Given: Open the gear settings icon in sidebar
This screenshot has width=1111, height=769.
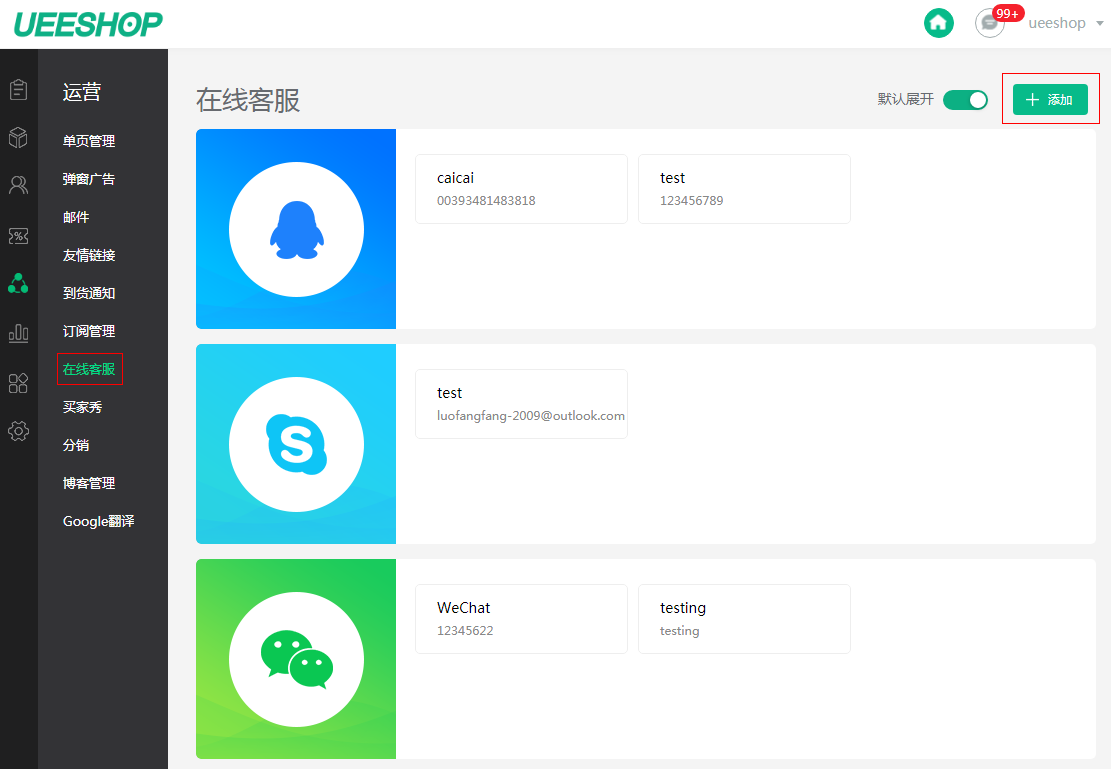Looking at the screenshot, I should pyautogui.click(x=18, y=431).
